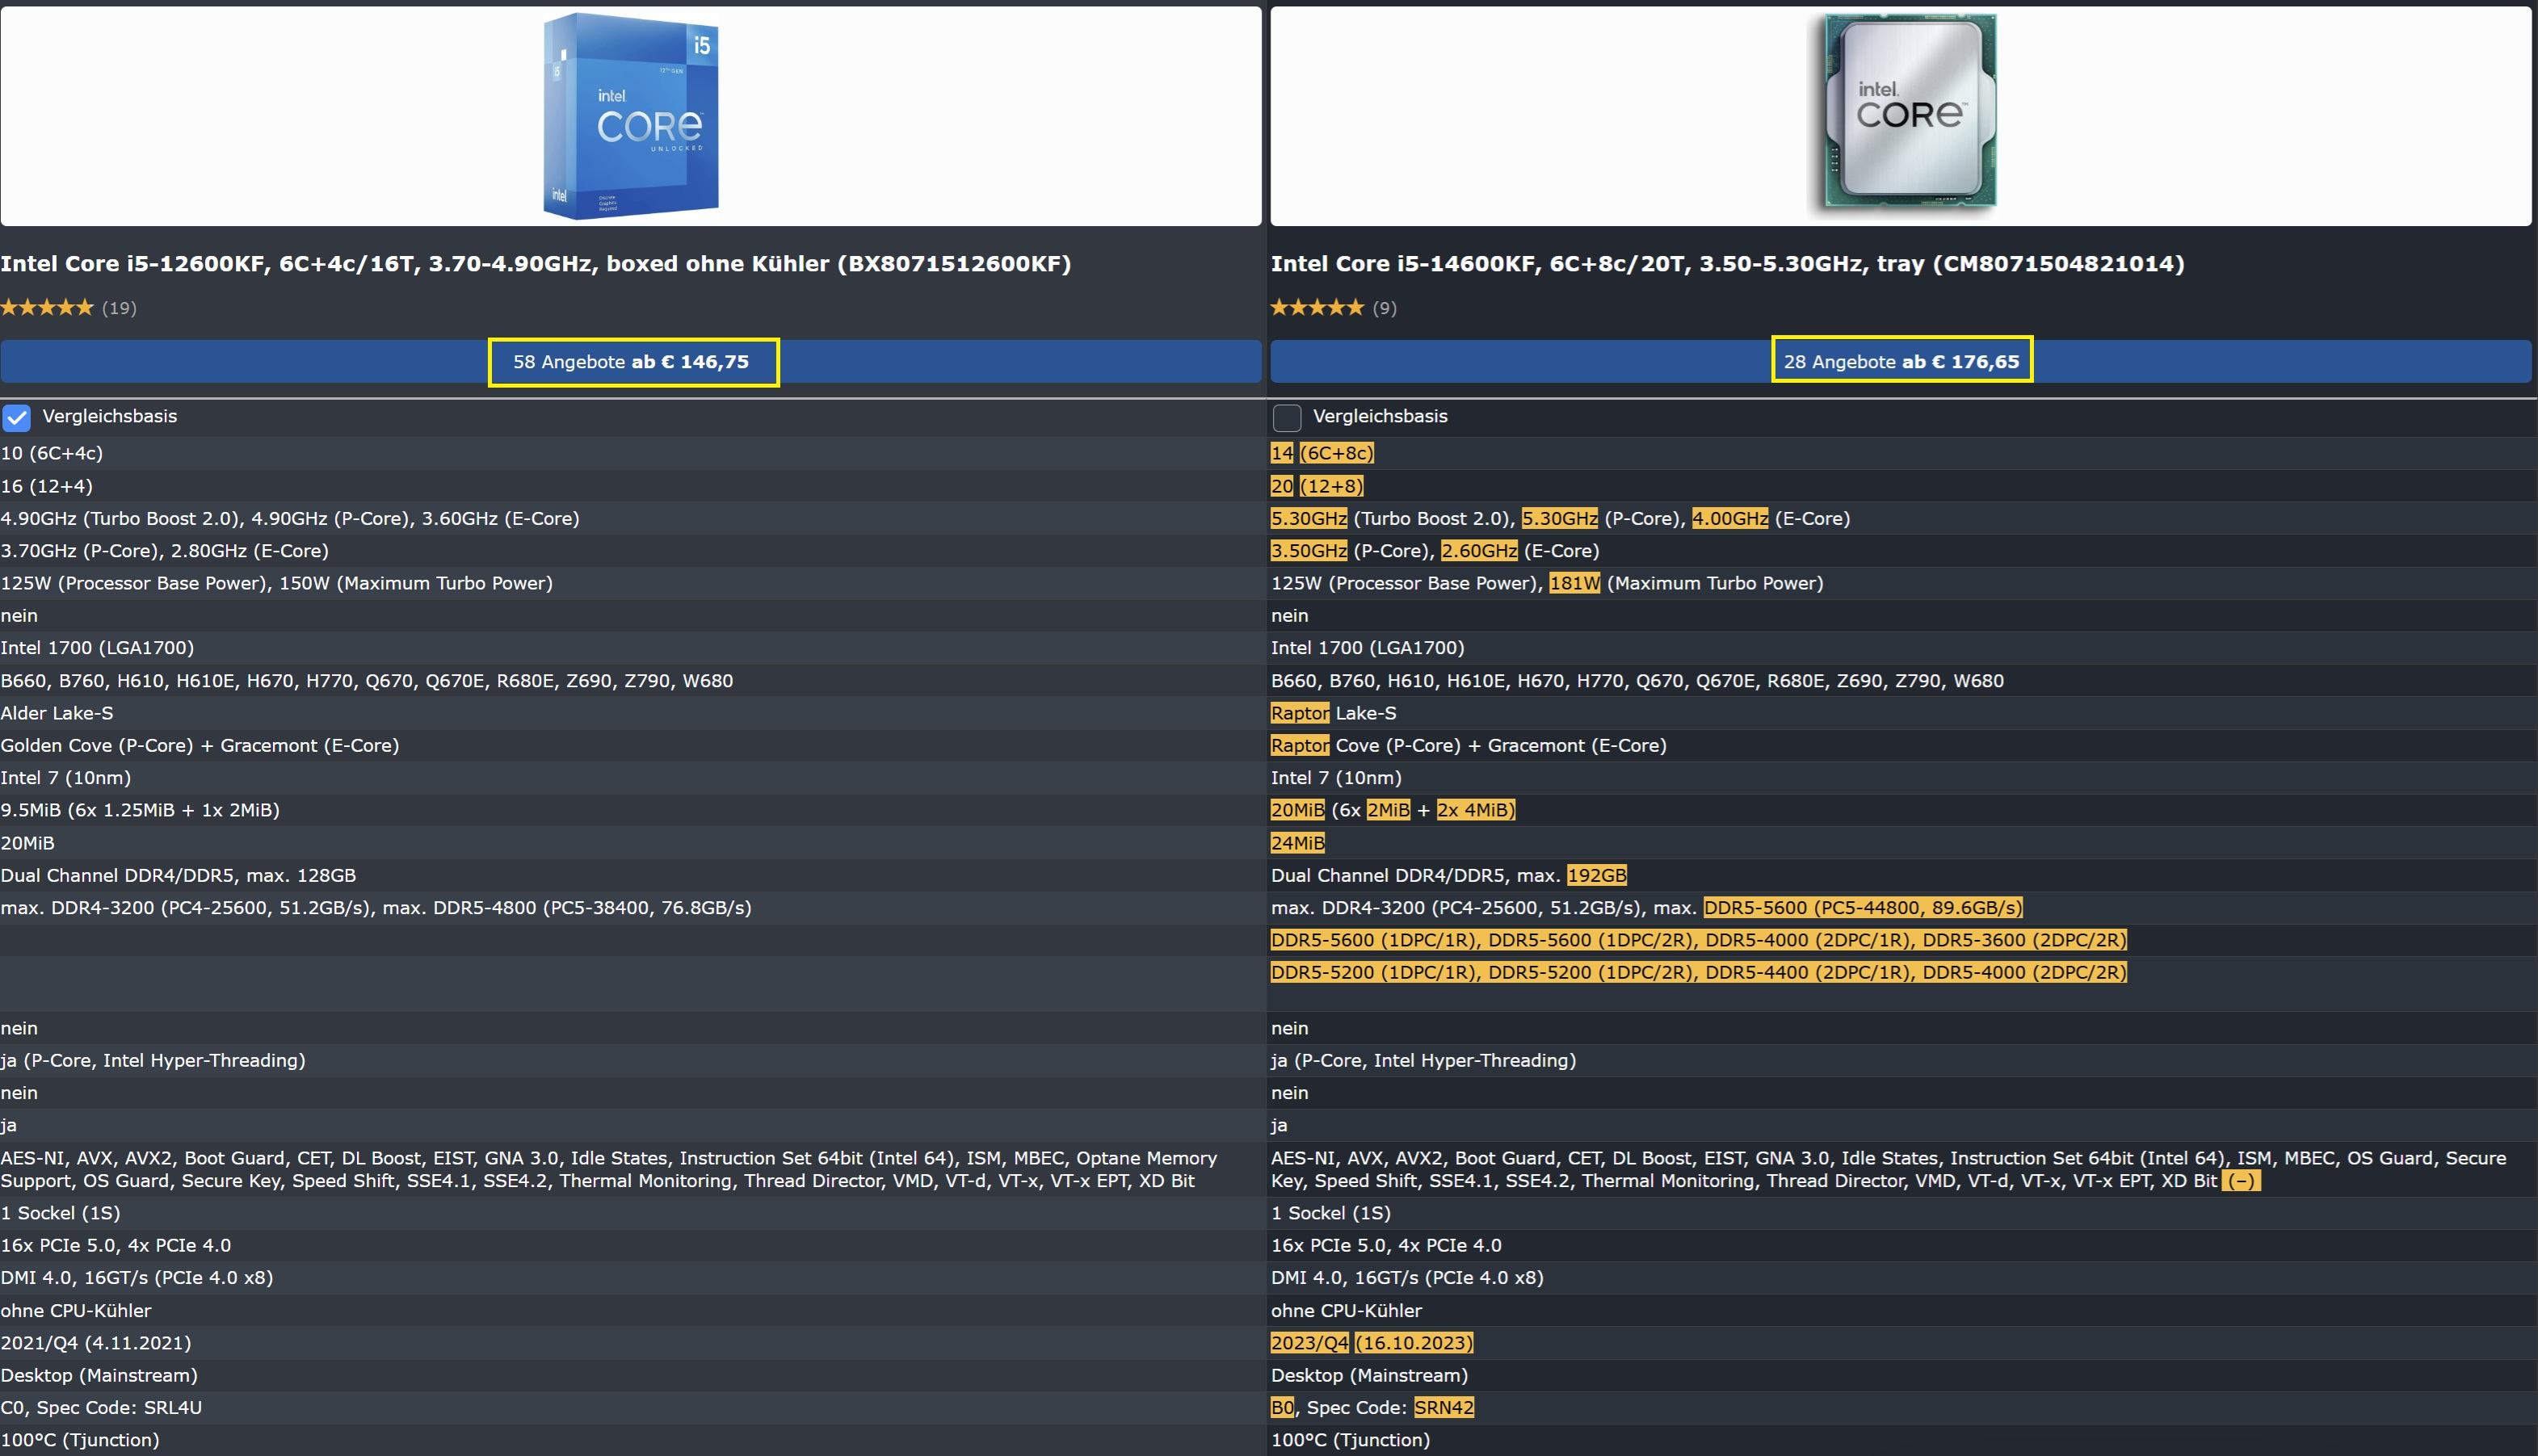Uncheck the Vergleichsbasis checkbox for the i5-12600KF
Image resolution: width=2538 pixels, height=1456 pixels.
coord(17,417)
